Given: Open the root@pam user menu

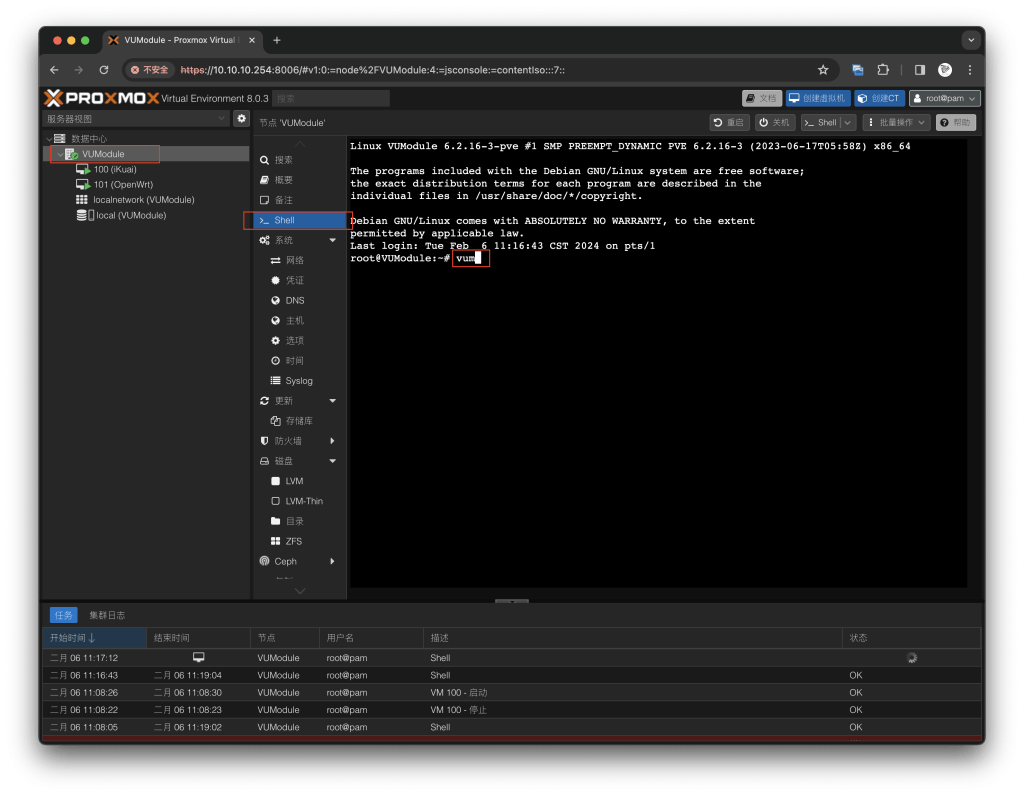Looking at the screenshot, I should click(943, 98).
